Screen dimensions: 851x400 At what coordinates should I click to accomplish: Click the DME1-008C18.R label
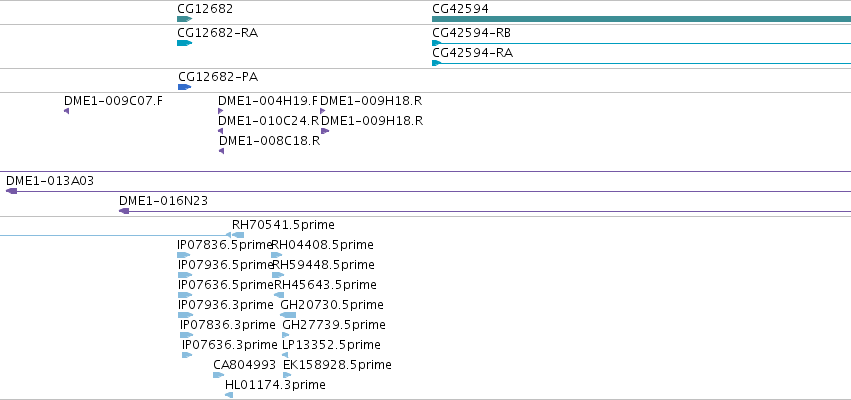coord(269,141)
